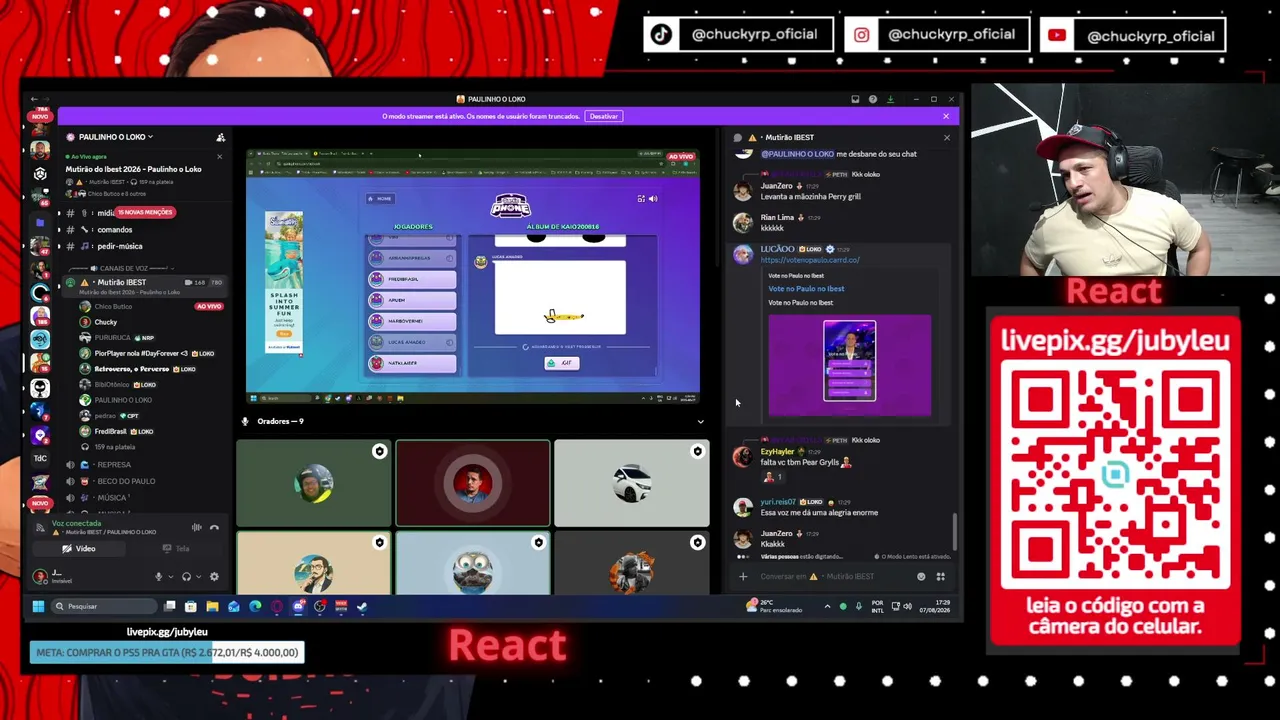The height and width of the screenshot is (720, 1280).
Task: Open the taskbar weather widget
Action: point(774,606)
